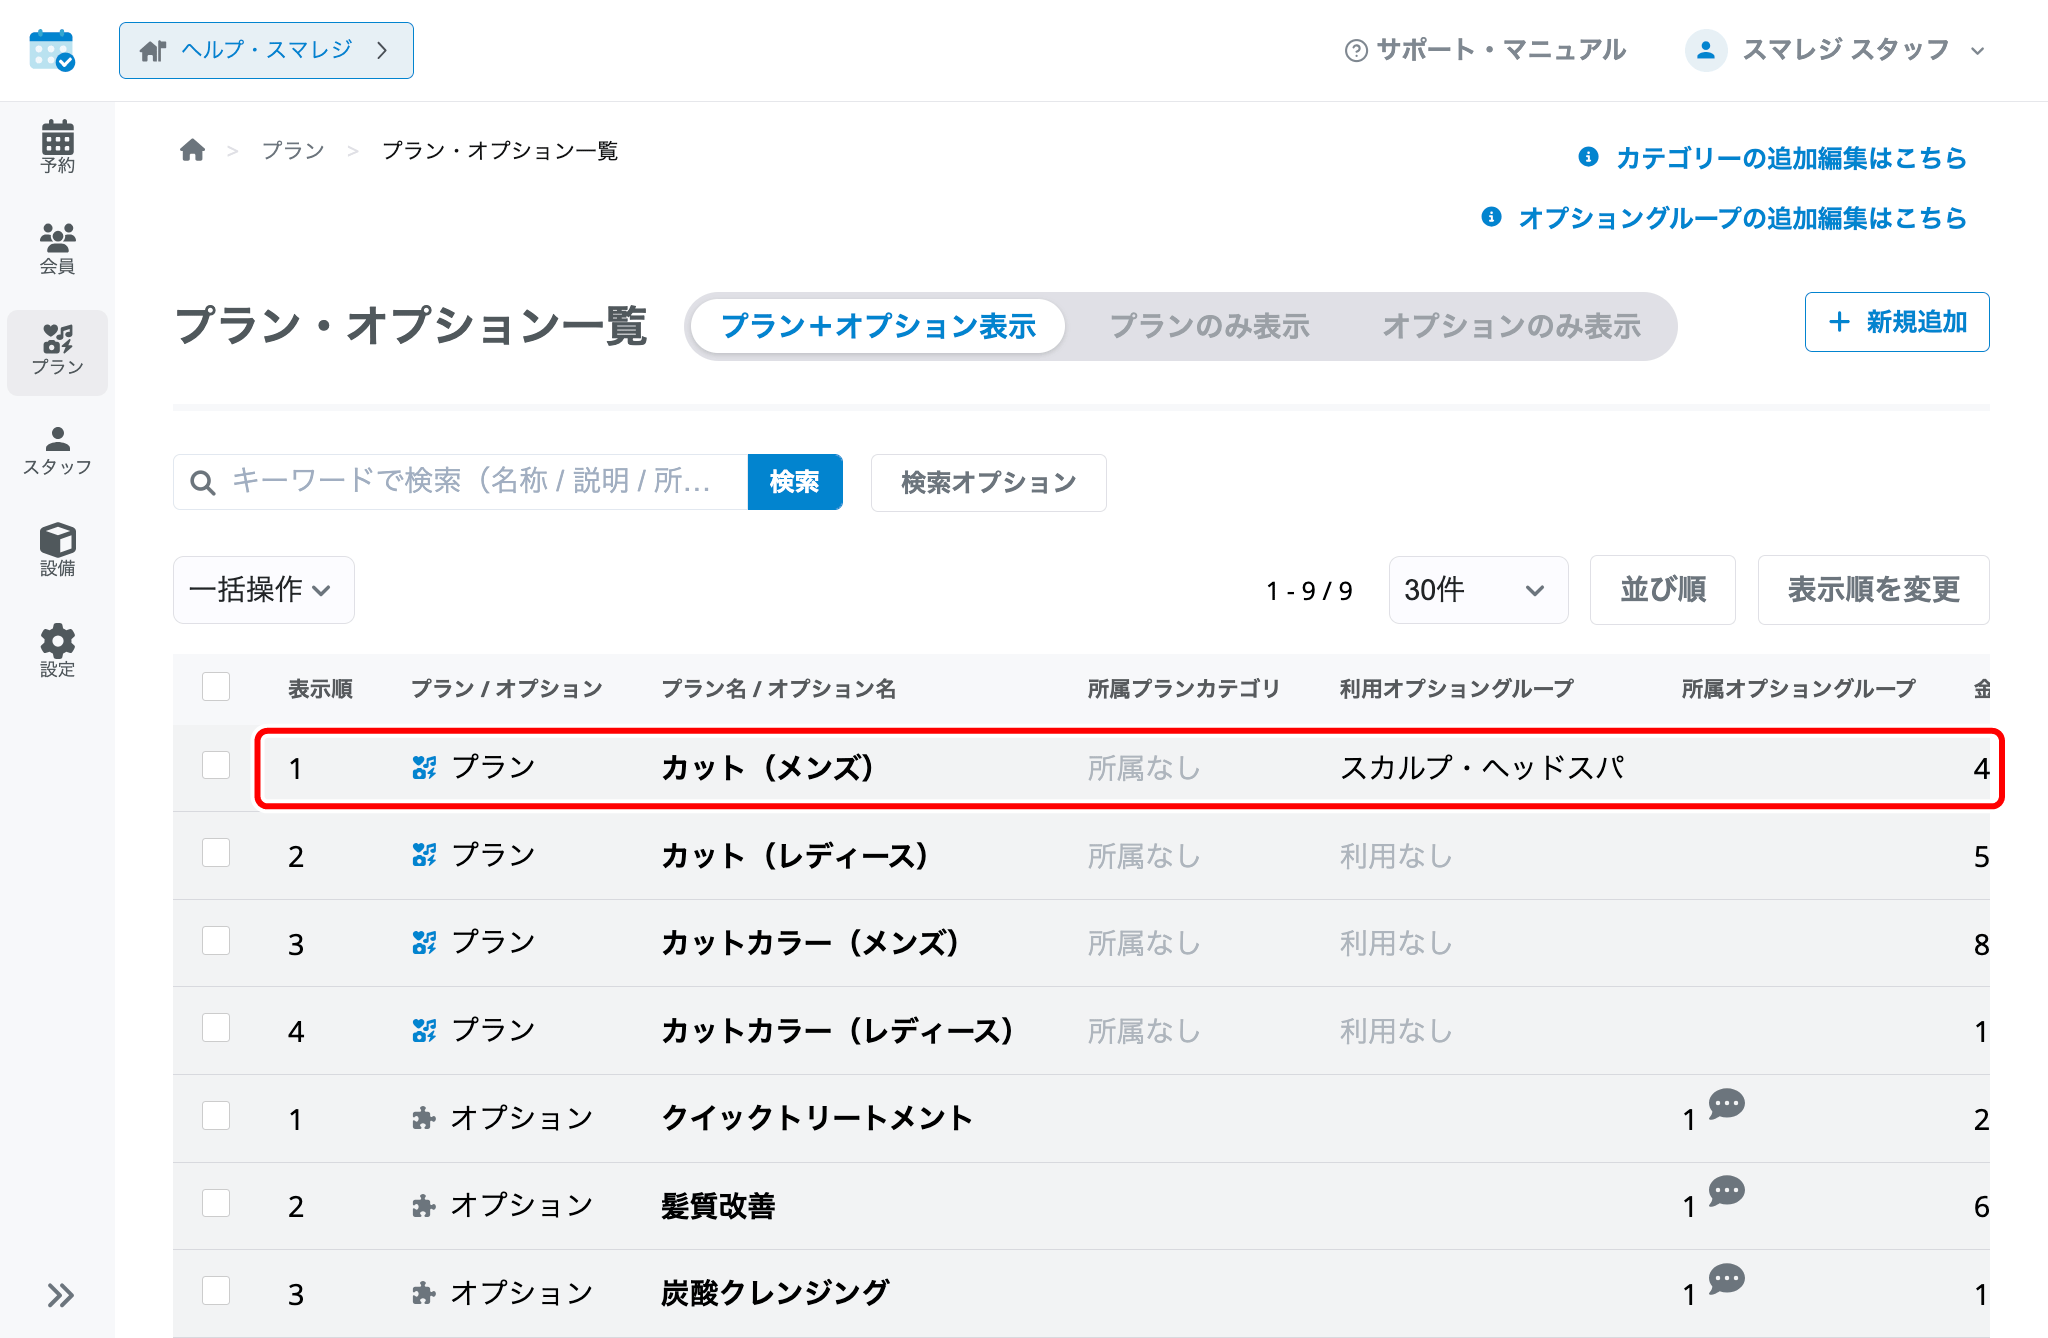Focus the keyword search input field

[461, 482]
